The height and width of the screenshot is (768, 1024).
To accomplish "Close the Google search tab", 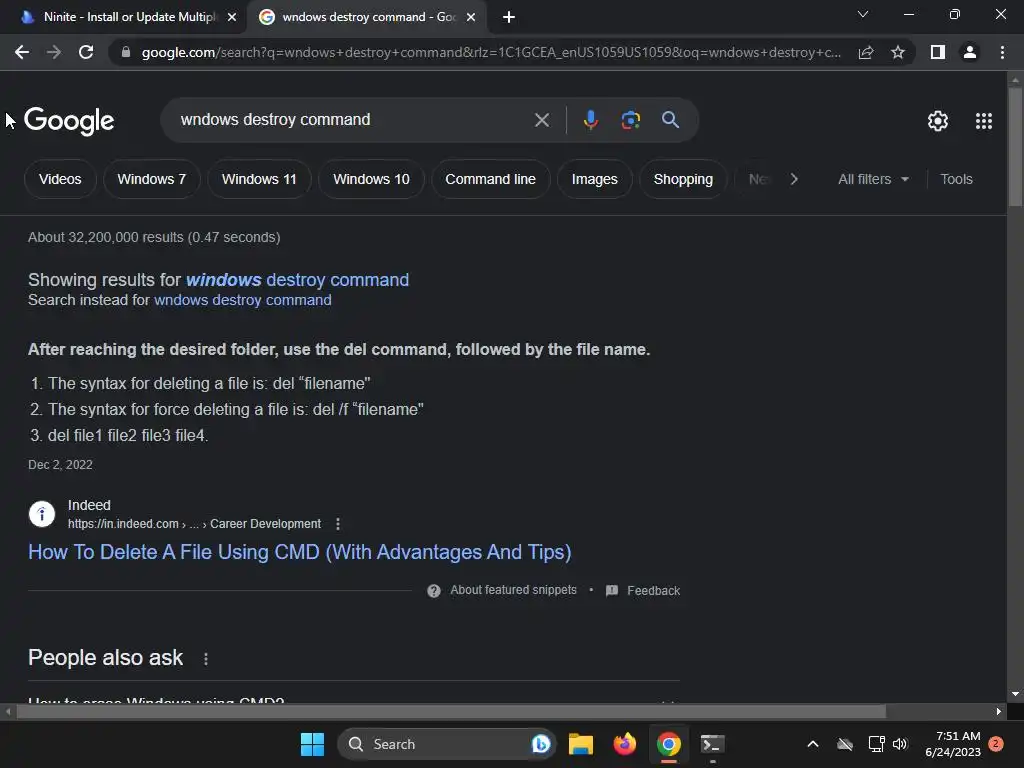I will (471, 17).
